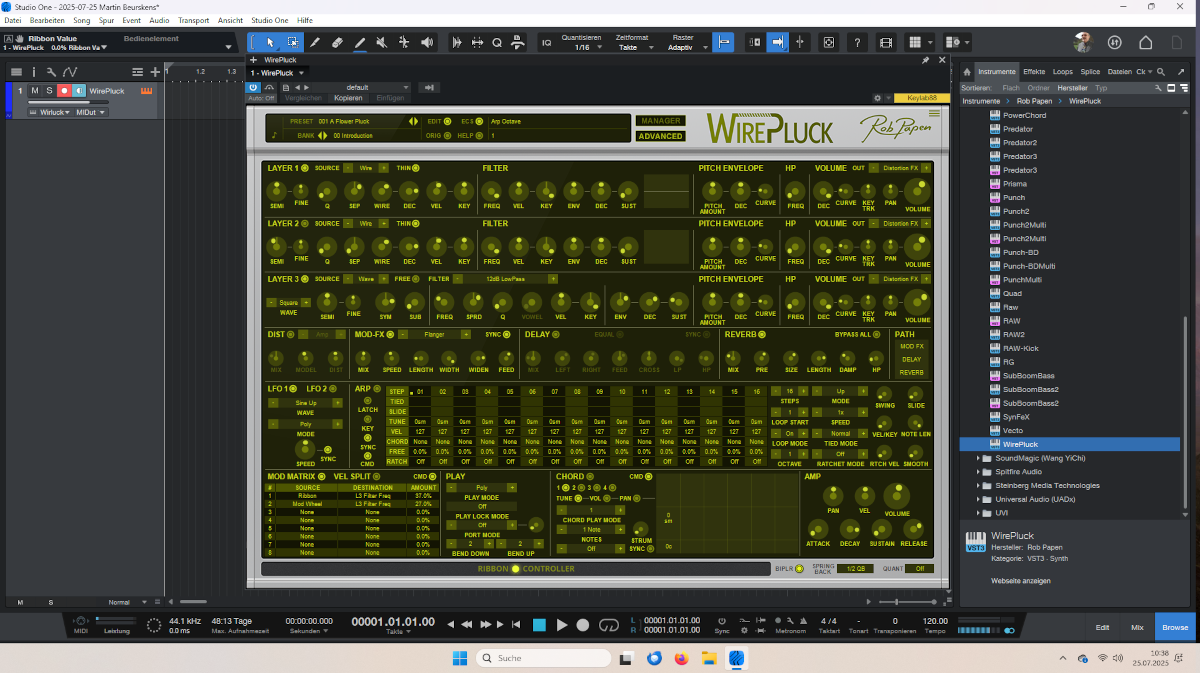Open the Bearbeiten menu
The image size is (1200, 673).
point(48,20)
